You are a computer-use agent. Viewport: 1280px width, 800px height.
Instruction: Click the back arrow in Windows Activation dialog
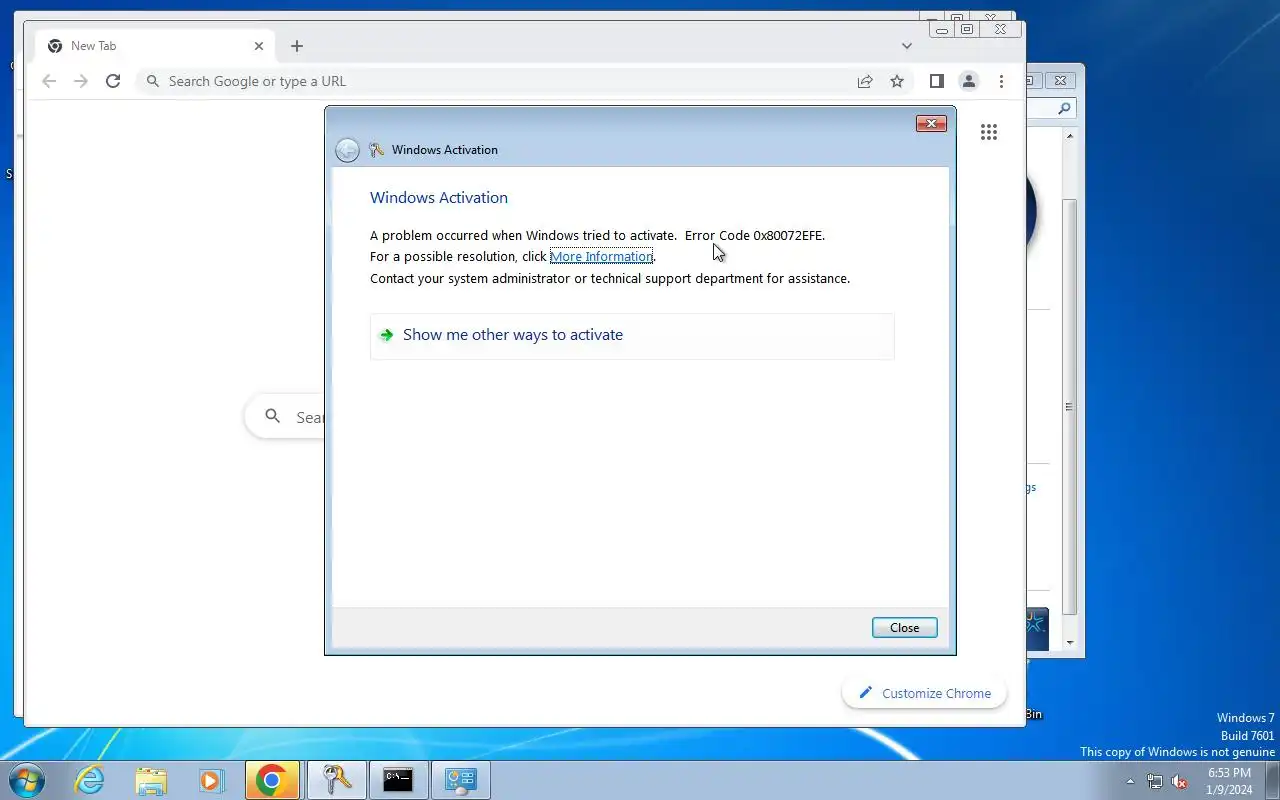click(347, 150)
